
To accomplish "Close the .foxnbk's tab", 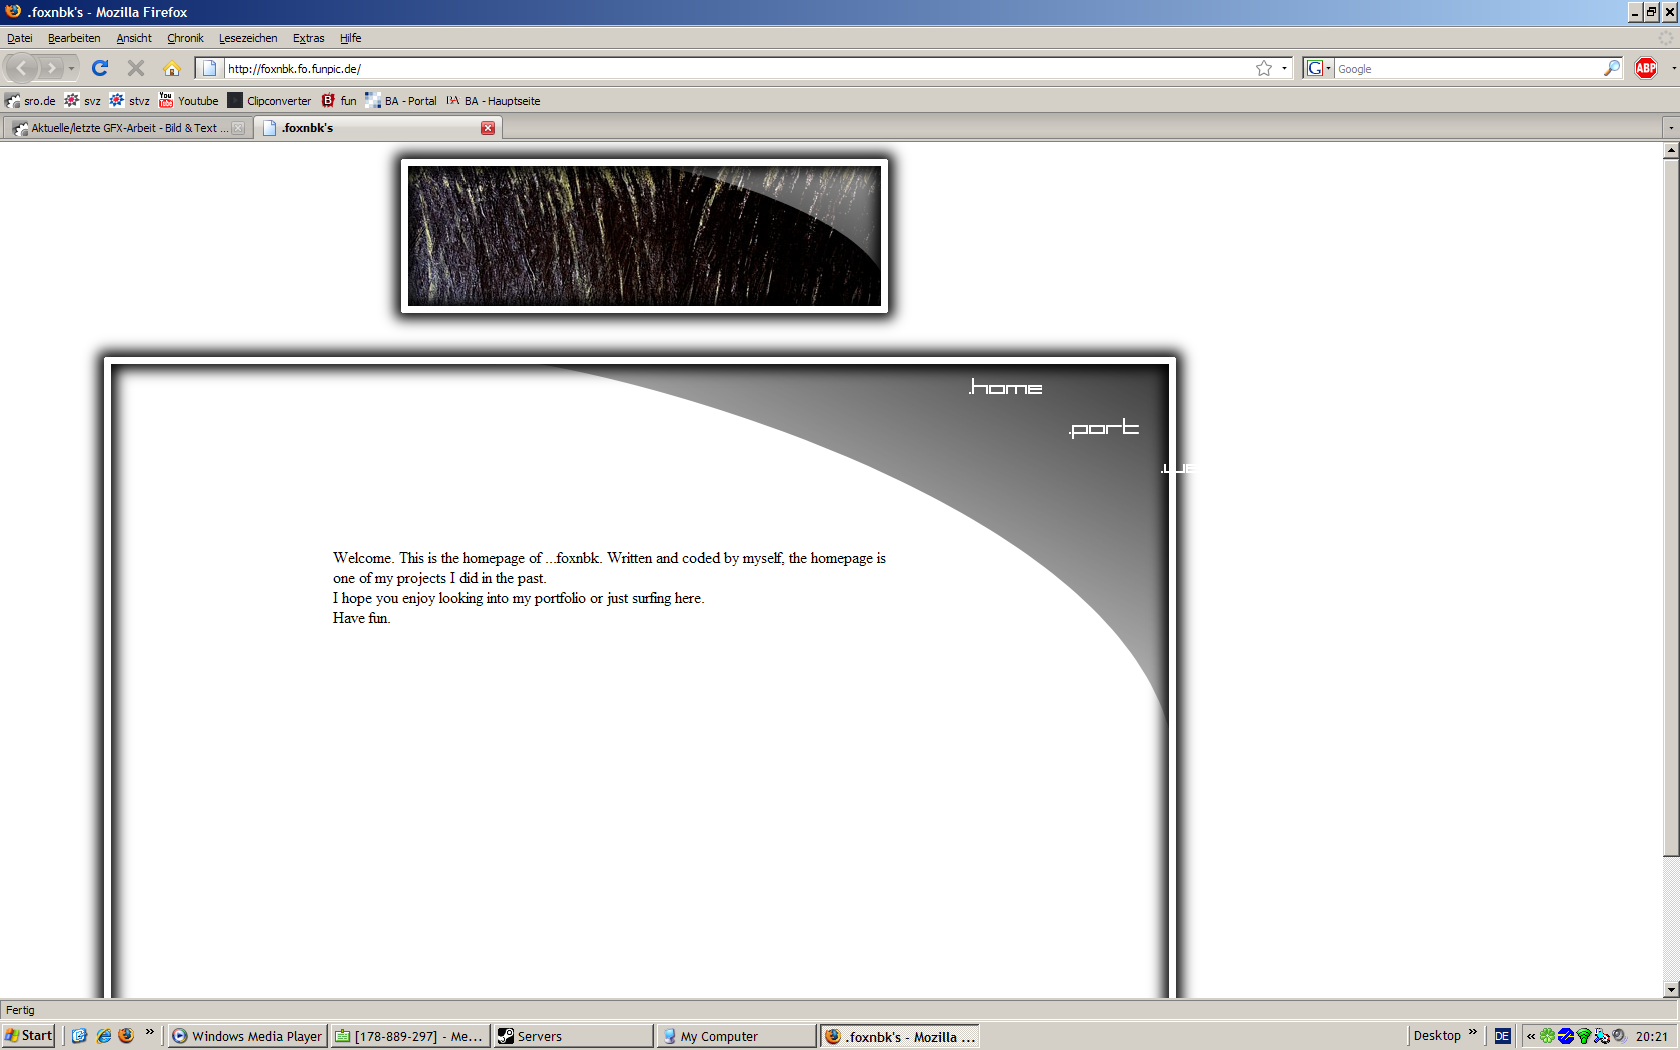I will (x=488, y=128).
